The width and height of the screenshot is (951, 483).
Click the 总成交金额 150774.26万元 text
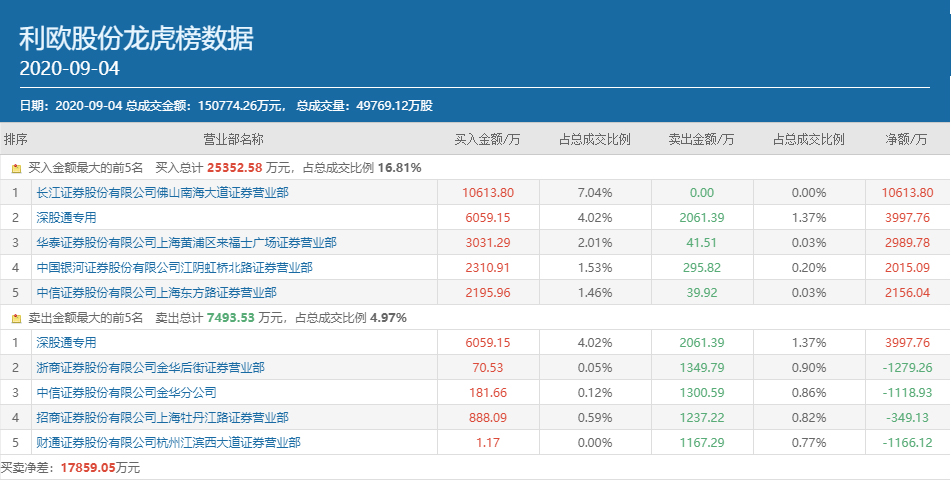click(206, 106)
